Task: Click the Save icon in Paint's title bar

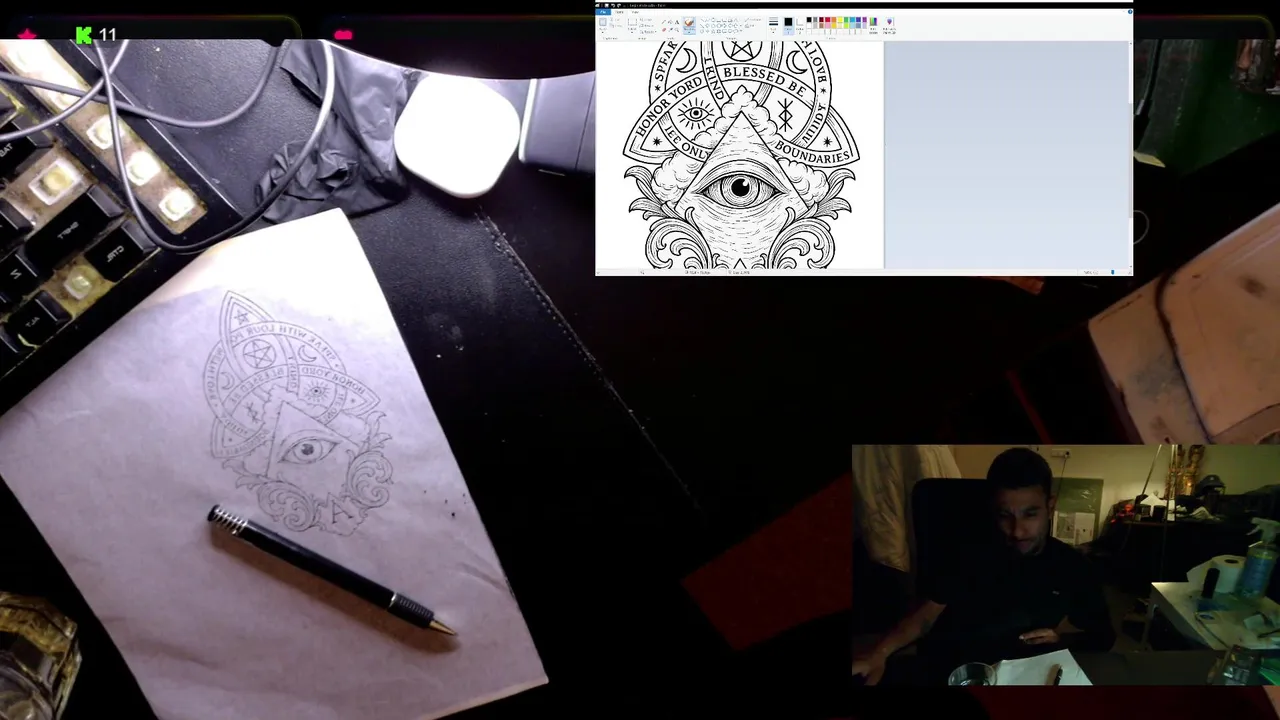Action: (606, 5)
